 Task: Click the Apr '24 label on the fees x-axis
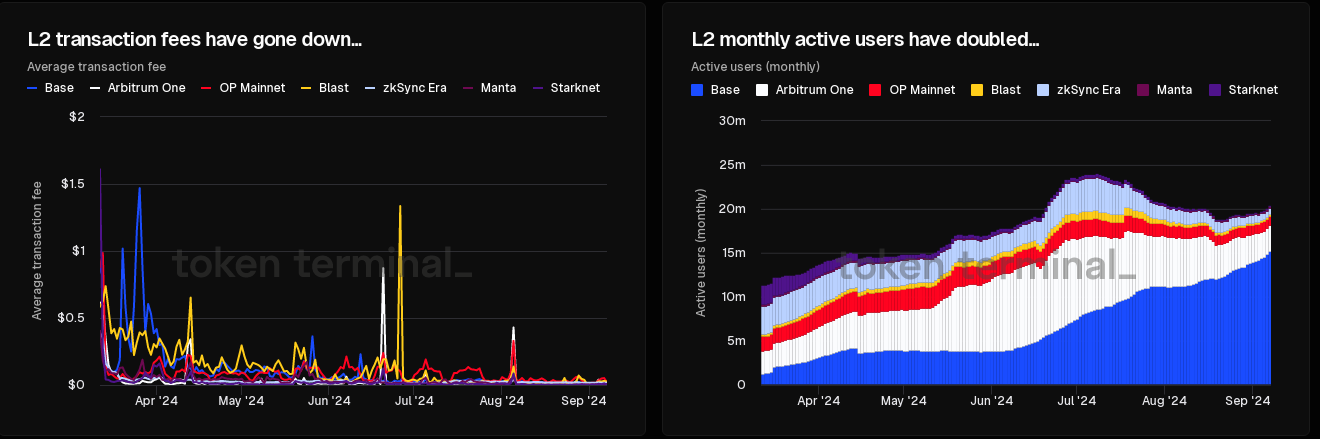[156, 401]
